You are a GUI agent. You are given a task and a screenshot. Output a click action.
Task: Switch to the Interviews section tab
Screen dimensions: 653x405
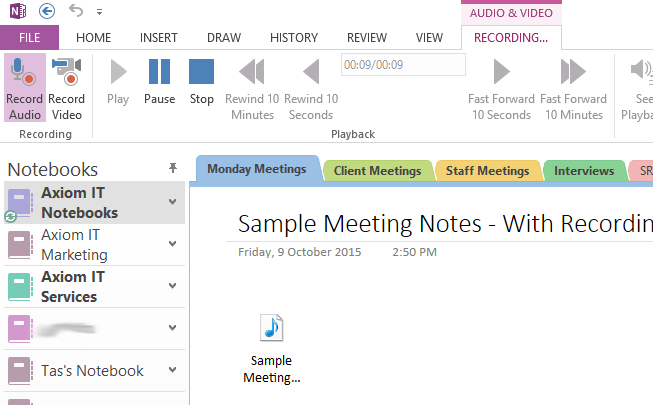point(584,171)
